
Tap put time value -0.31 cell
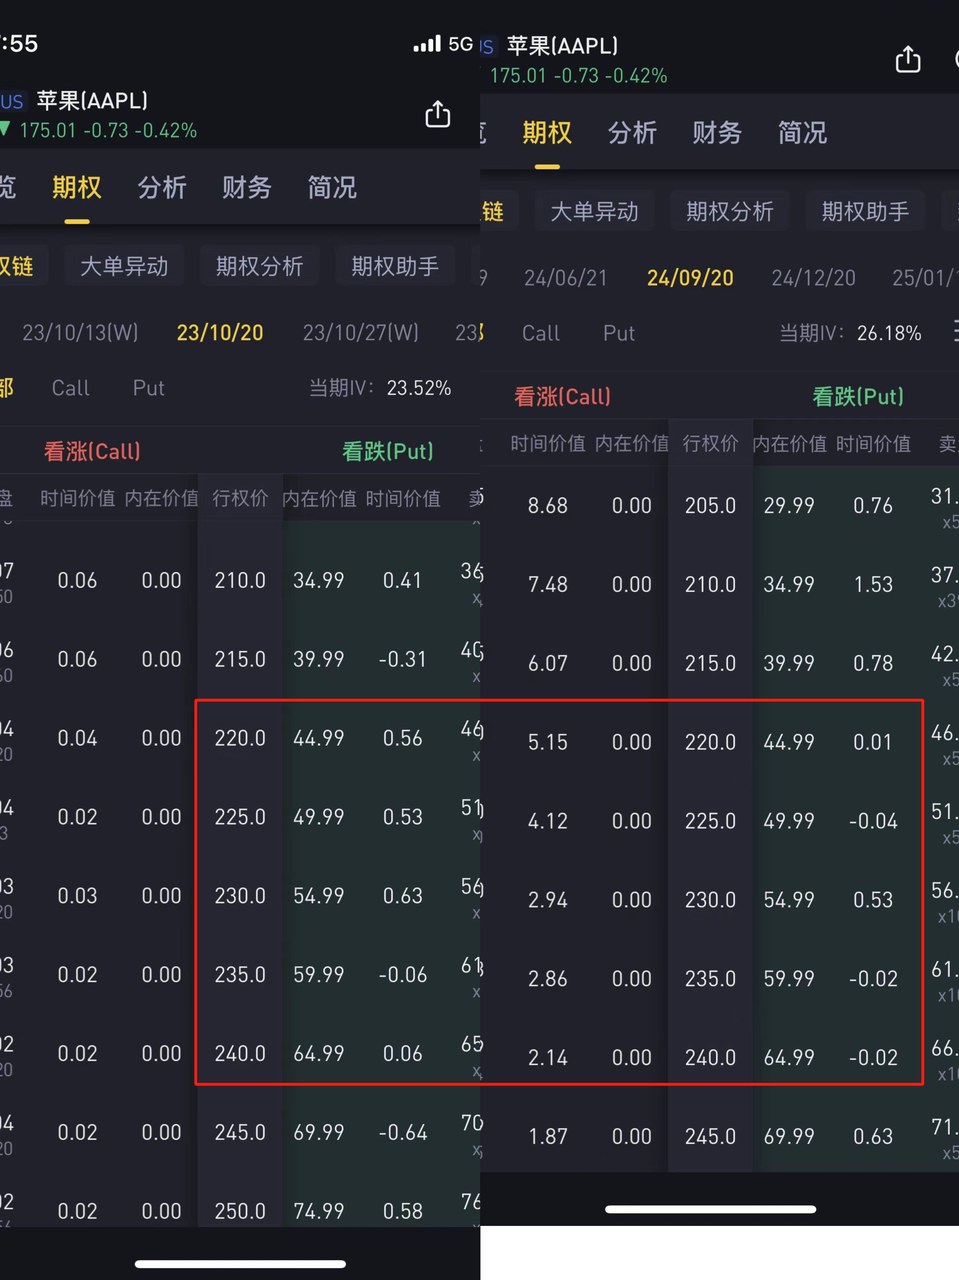[403, 659]
